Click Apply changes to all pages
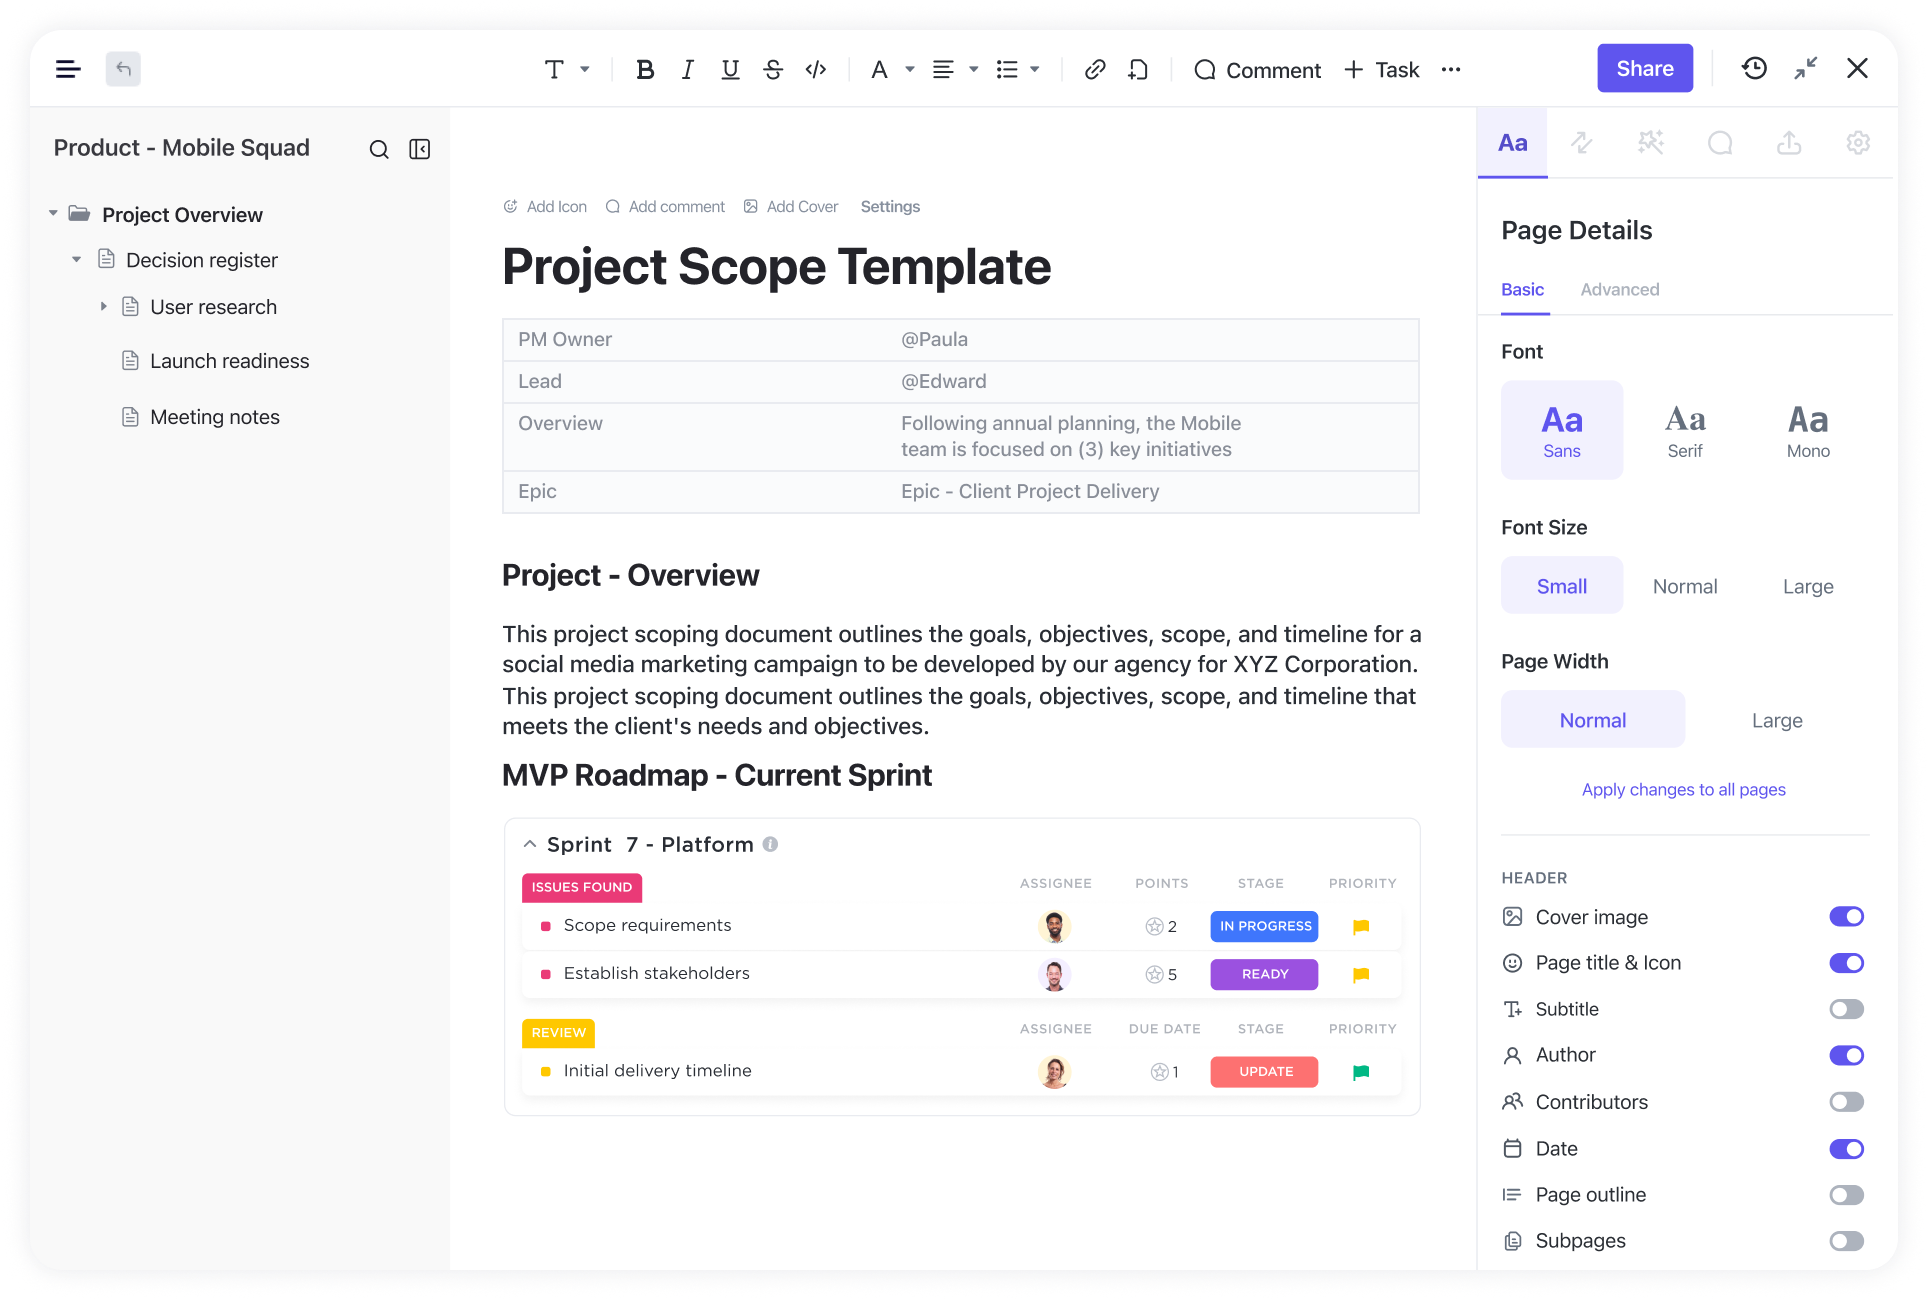Image resolution: width=1928 pixels, height=1300 pixels. coord(1684,789)
